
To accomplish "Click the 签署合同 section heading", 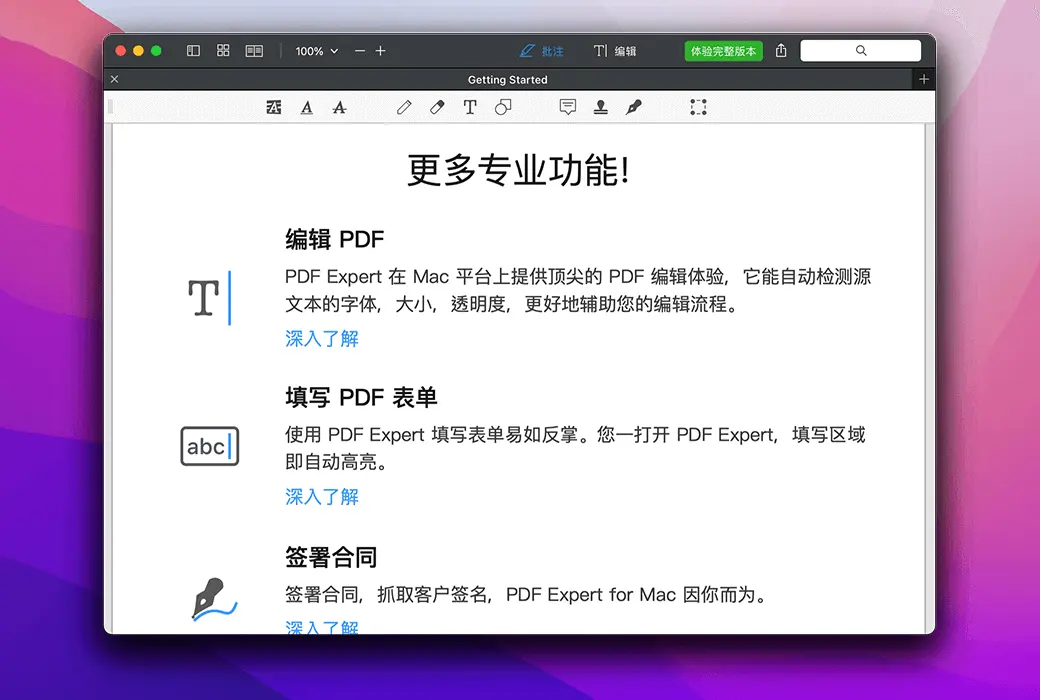I will pos(331,557).
